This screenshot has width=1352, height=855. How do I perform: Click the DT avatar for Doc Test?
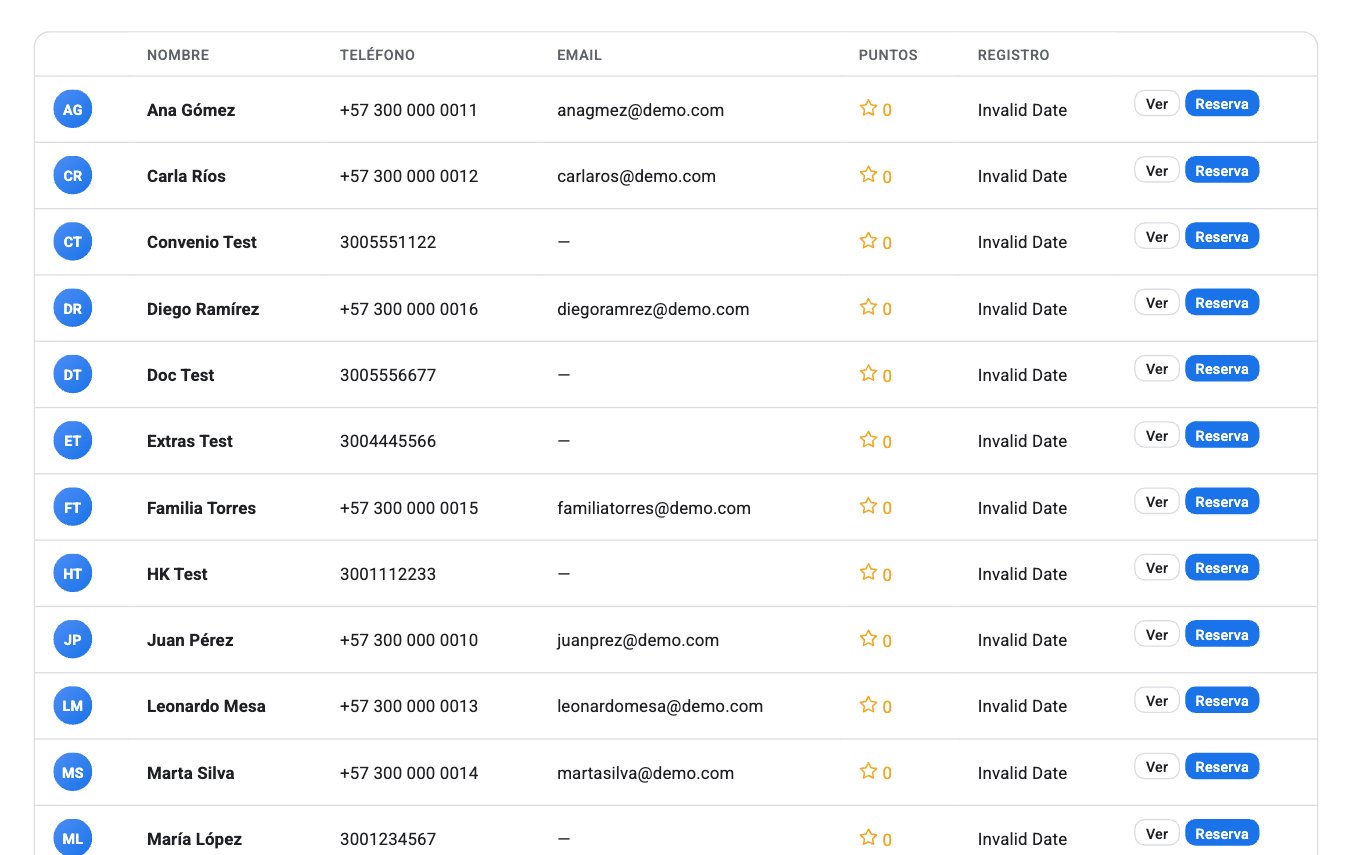click(x=73, y=375)
